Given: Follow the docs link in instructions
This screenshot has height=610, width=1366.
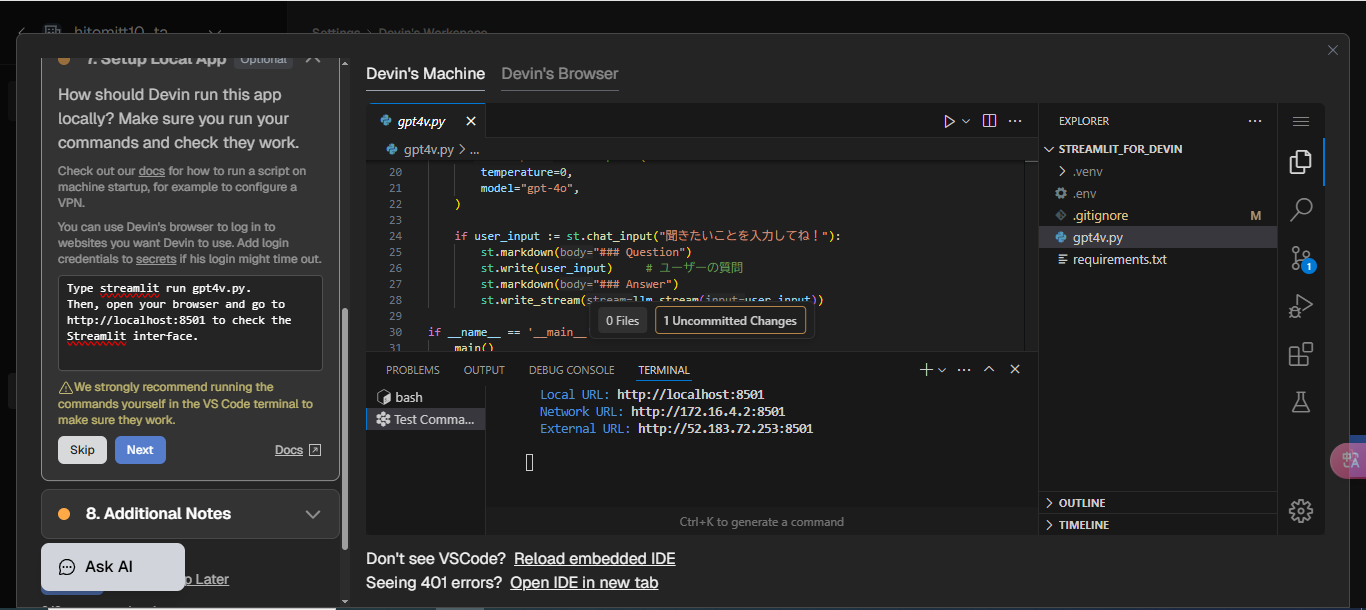Looking at the screenshot, I should [152, 172].
